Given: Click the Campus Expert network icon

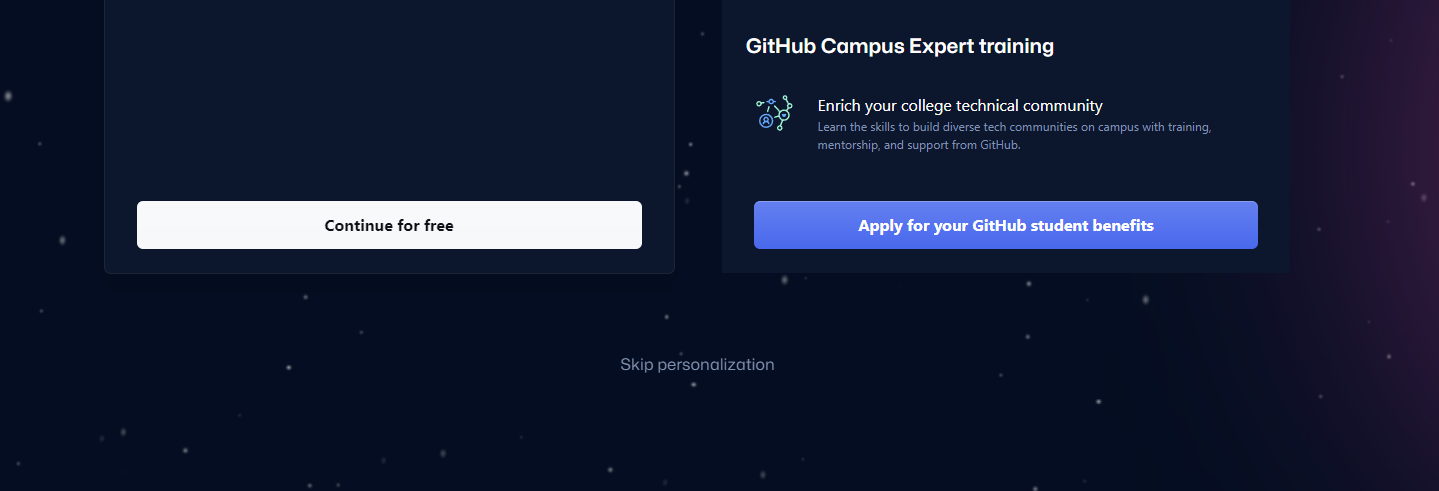Looking at the screenshot, I should (x=774, y=113).
